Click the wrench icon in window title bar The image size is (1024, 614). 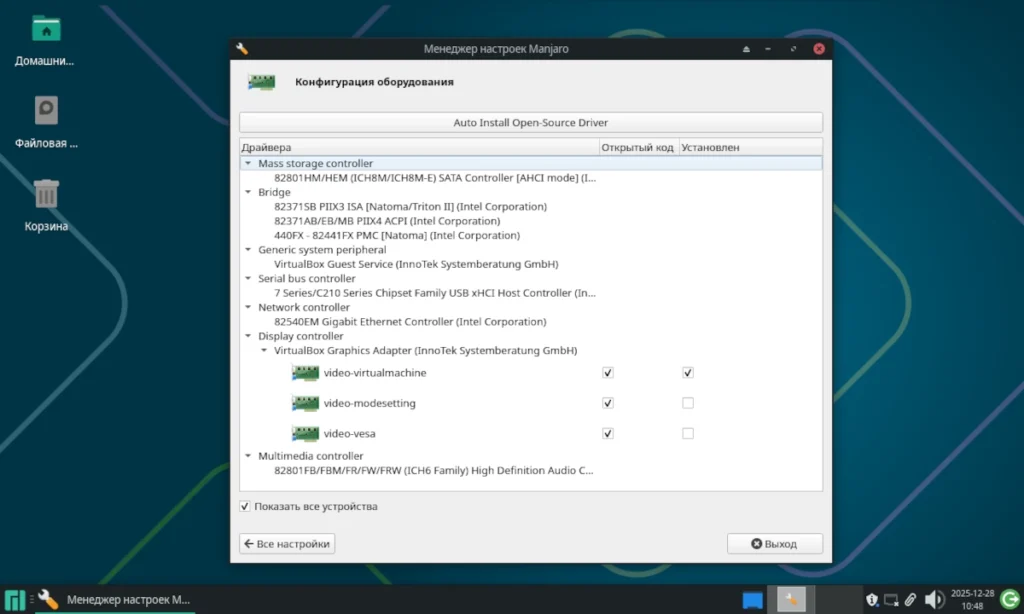(242, 49)
